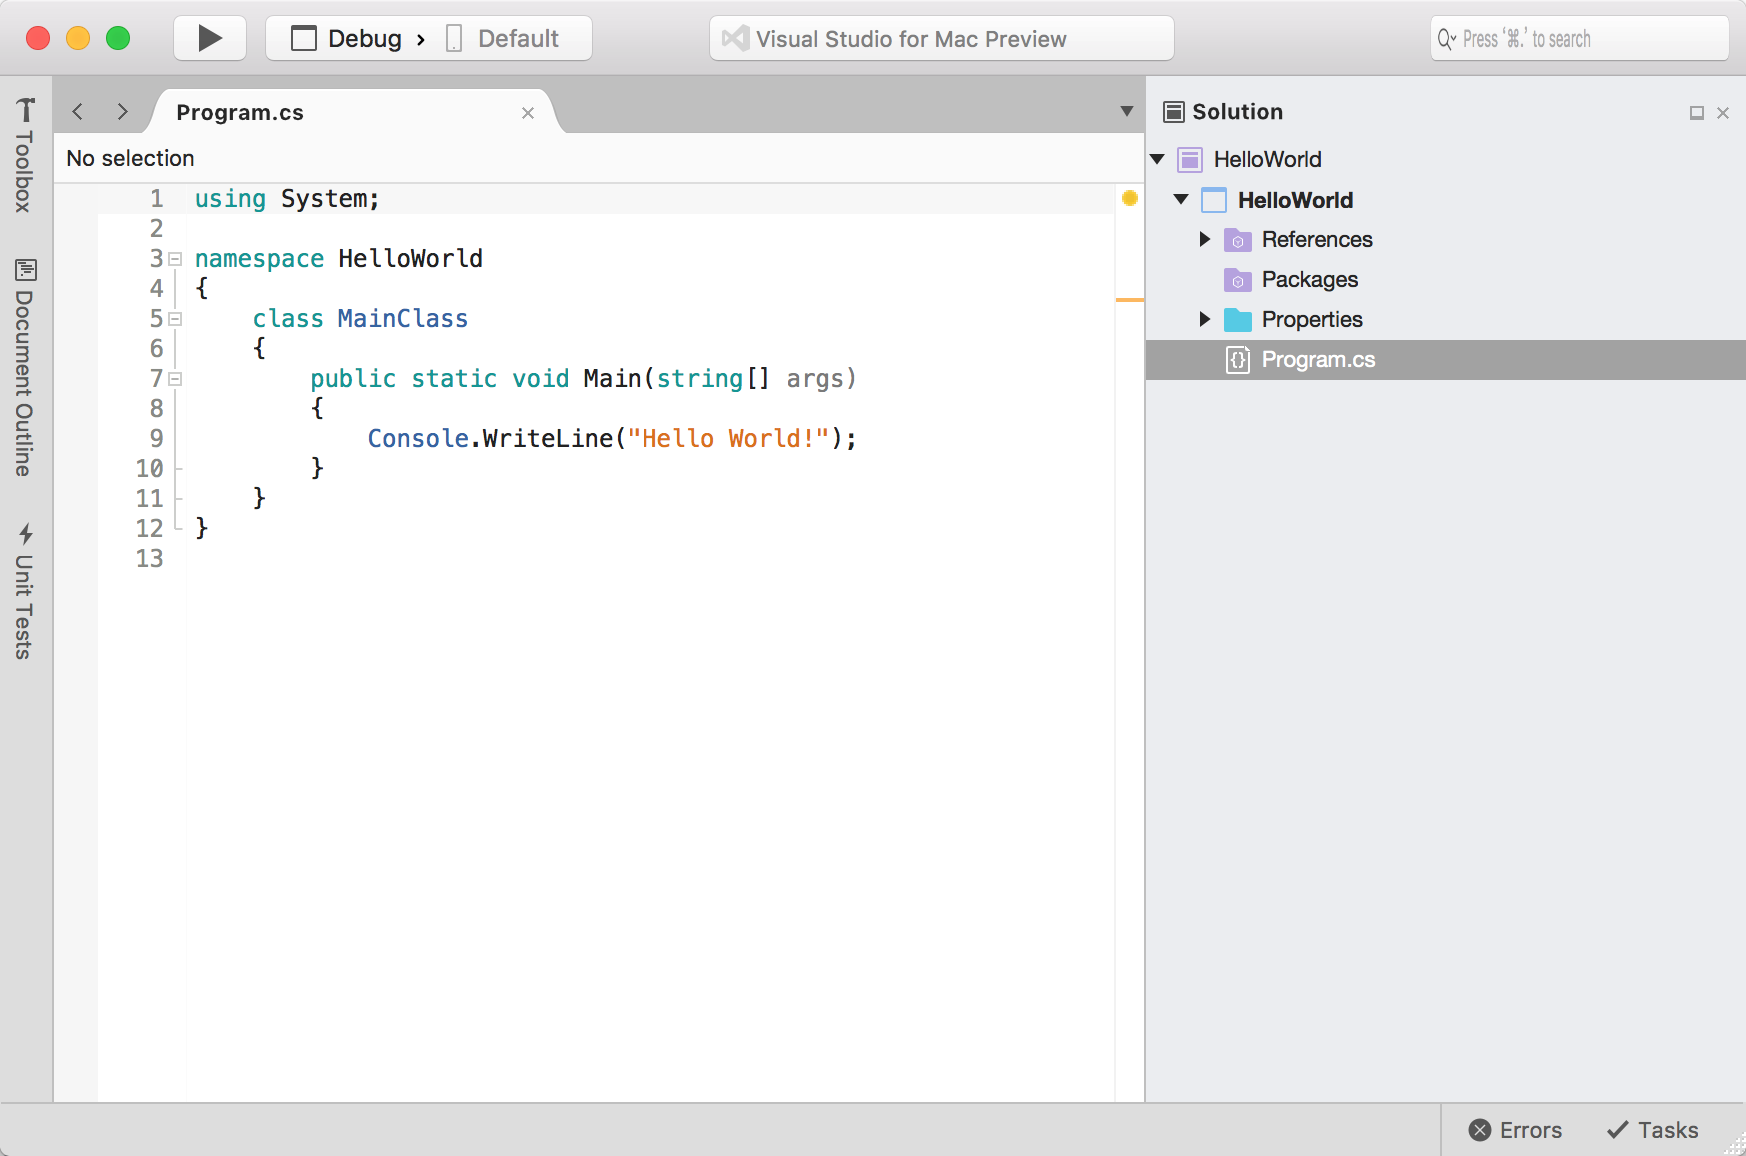
Task: Select the HelloWorld solution icon
Action: tap(1190, 159)
